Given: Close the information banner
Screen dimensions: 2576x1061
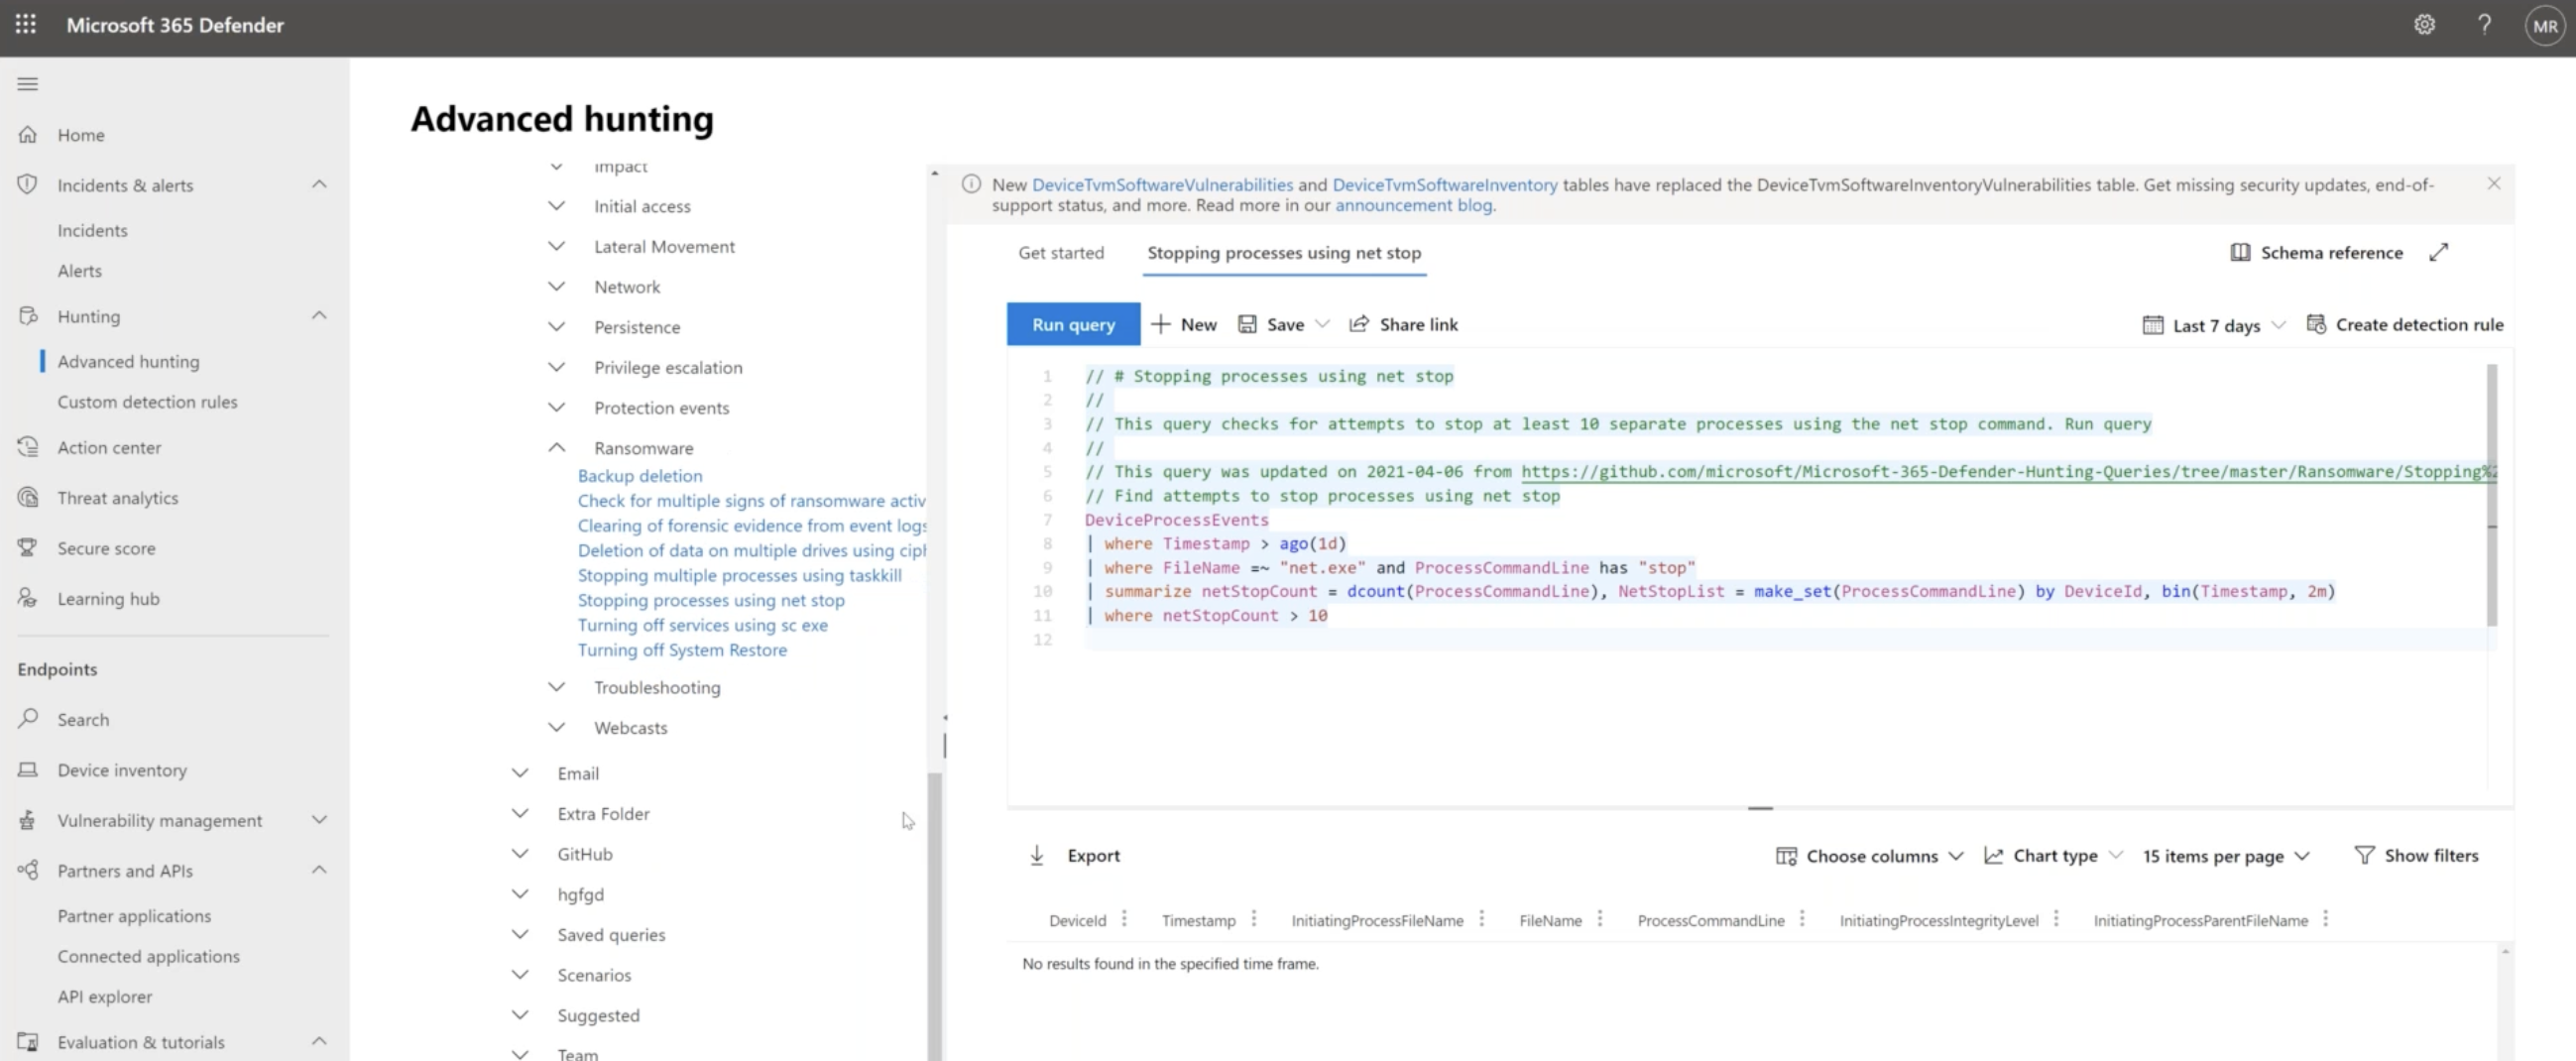Looking at the screenshot, I should coord(2494,183).
